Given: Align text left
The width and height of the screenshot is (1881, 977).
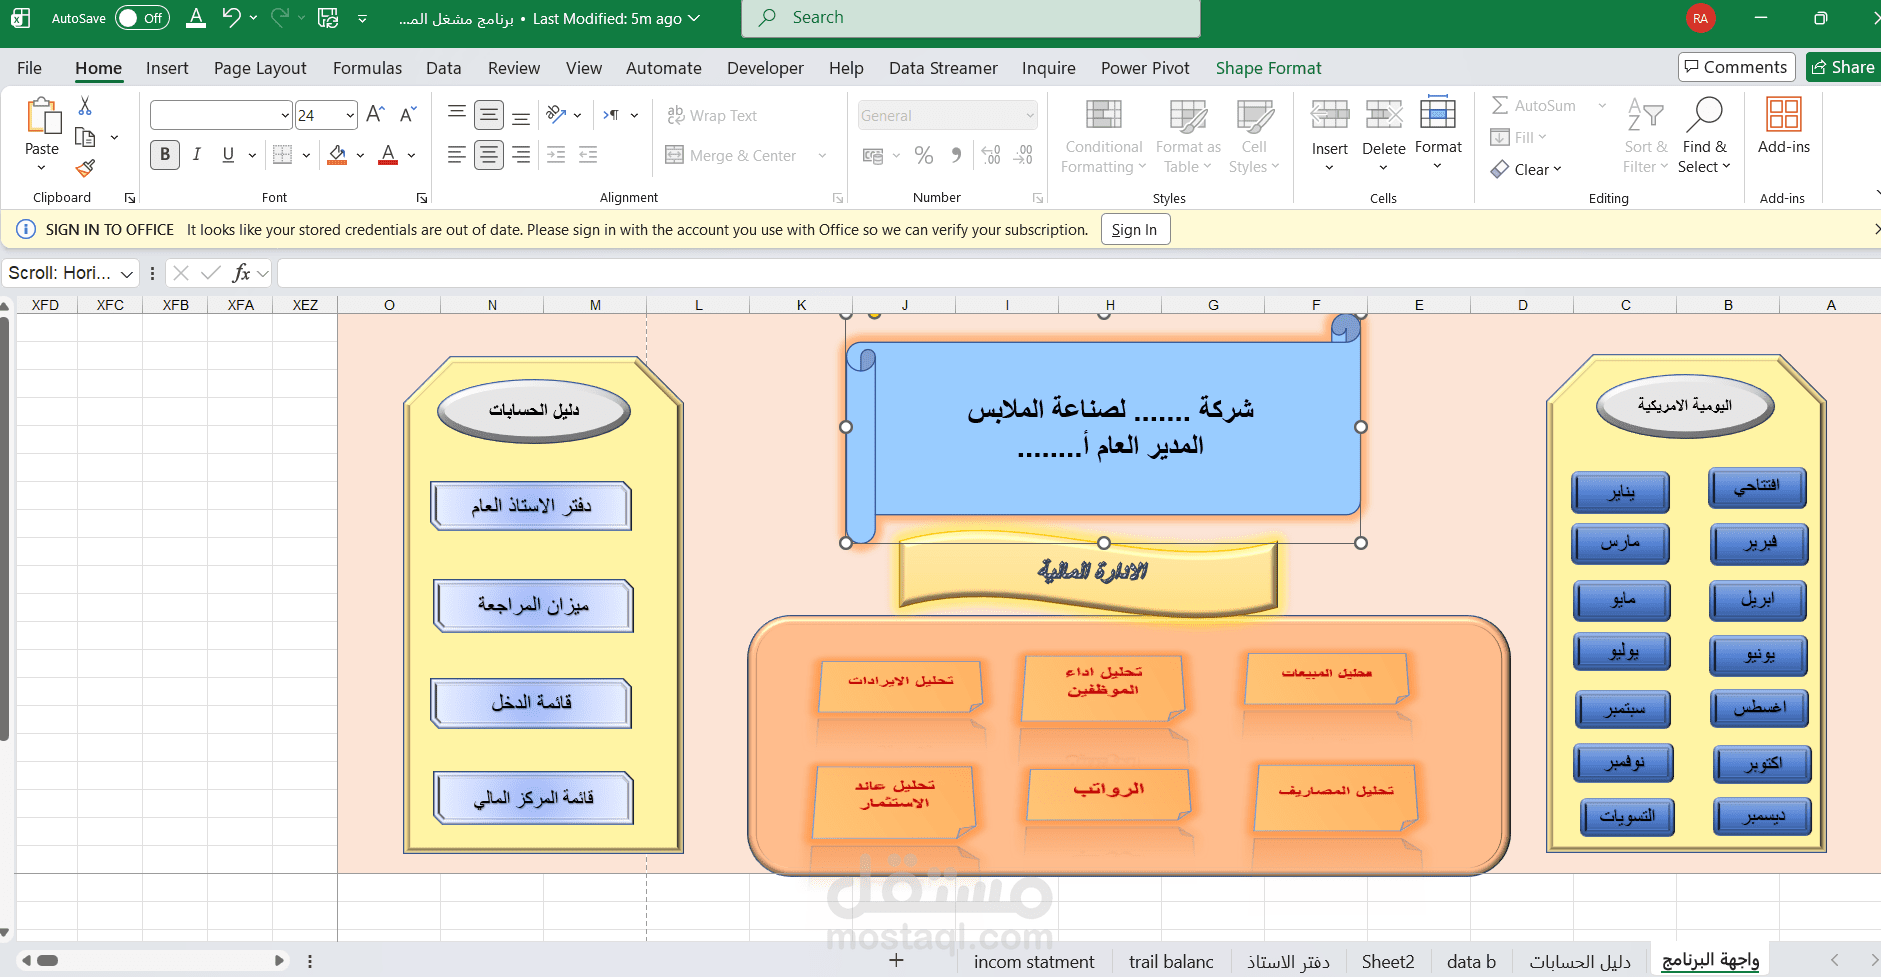Looking at the screenshot, I should (x=457, y=154).
